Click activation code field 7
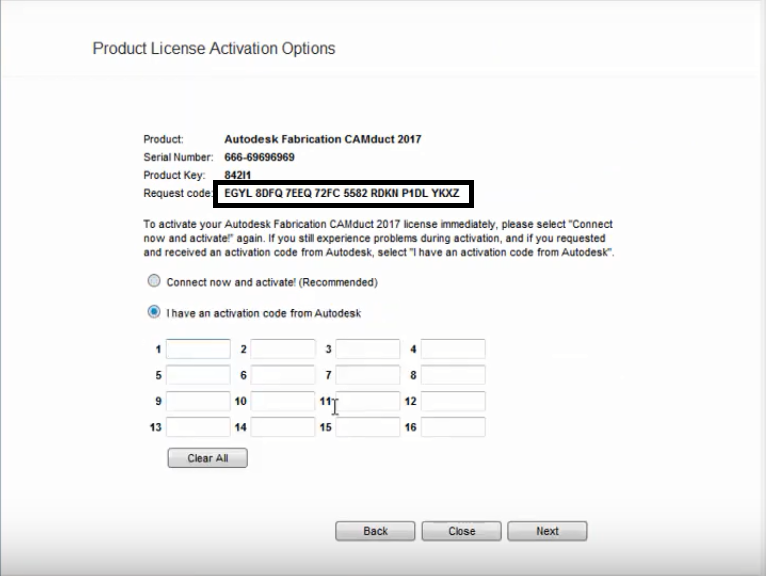766x576 pixels. pyautogui.click(x=368, y=375)
